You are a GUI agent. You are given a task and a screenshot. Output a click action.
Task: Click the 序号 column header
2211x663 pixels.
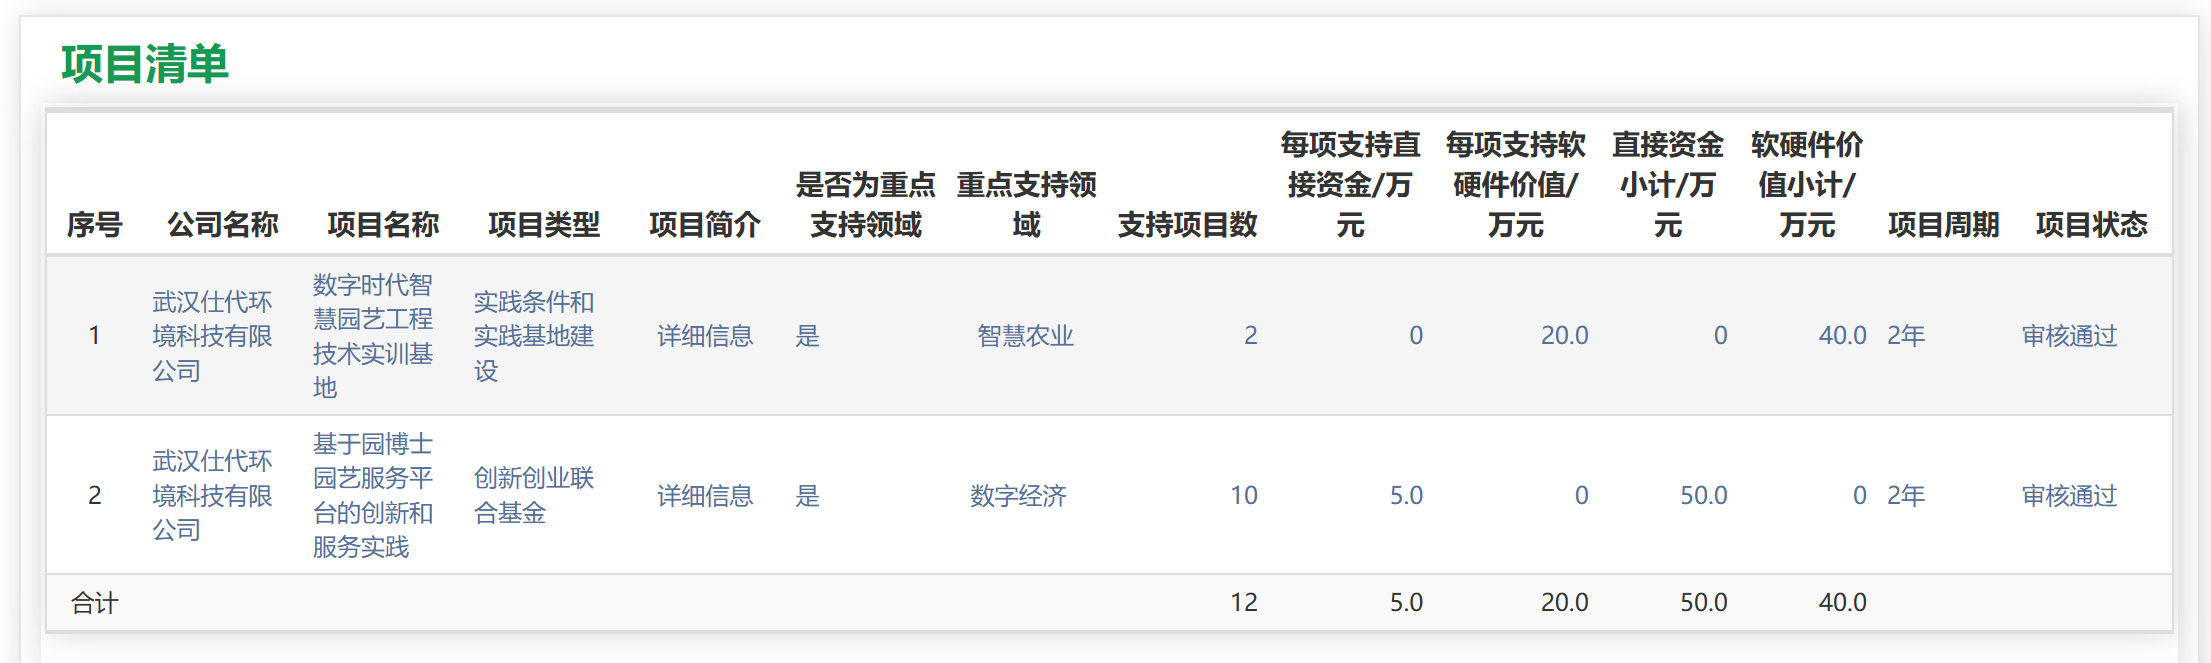point(94,225)
